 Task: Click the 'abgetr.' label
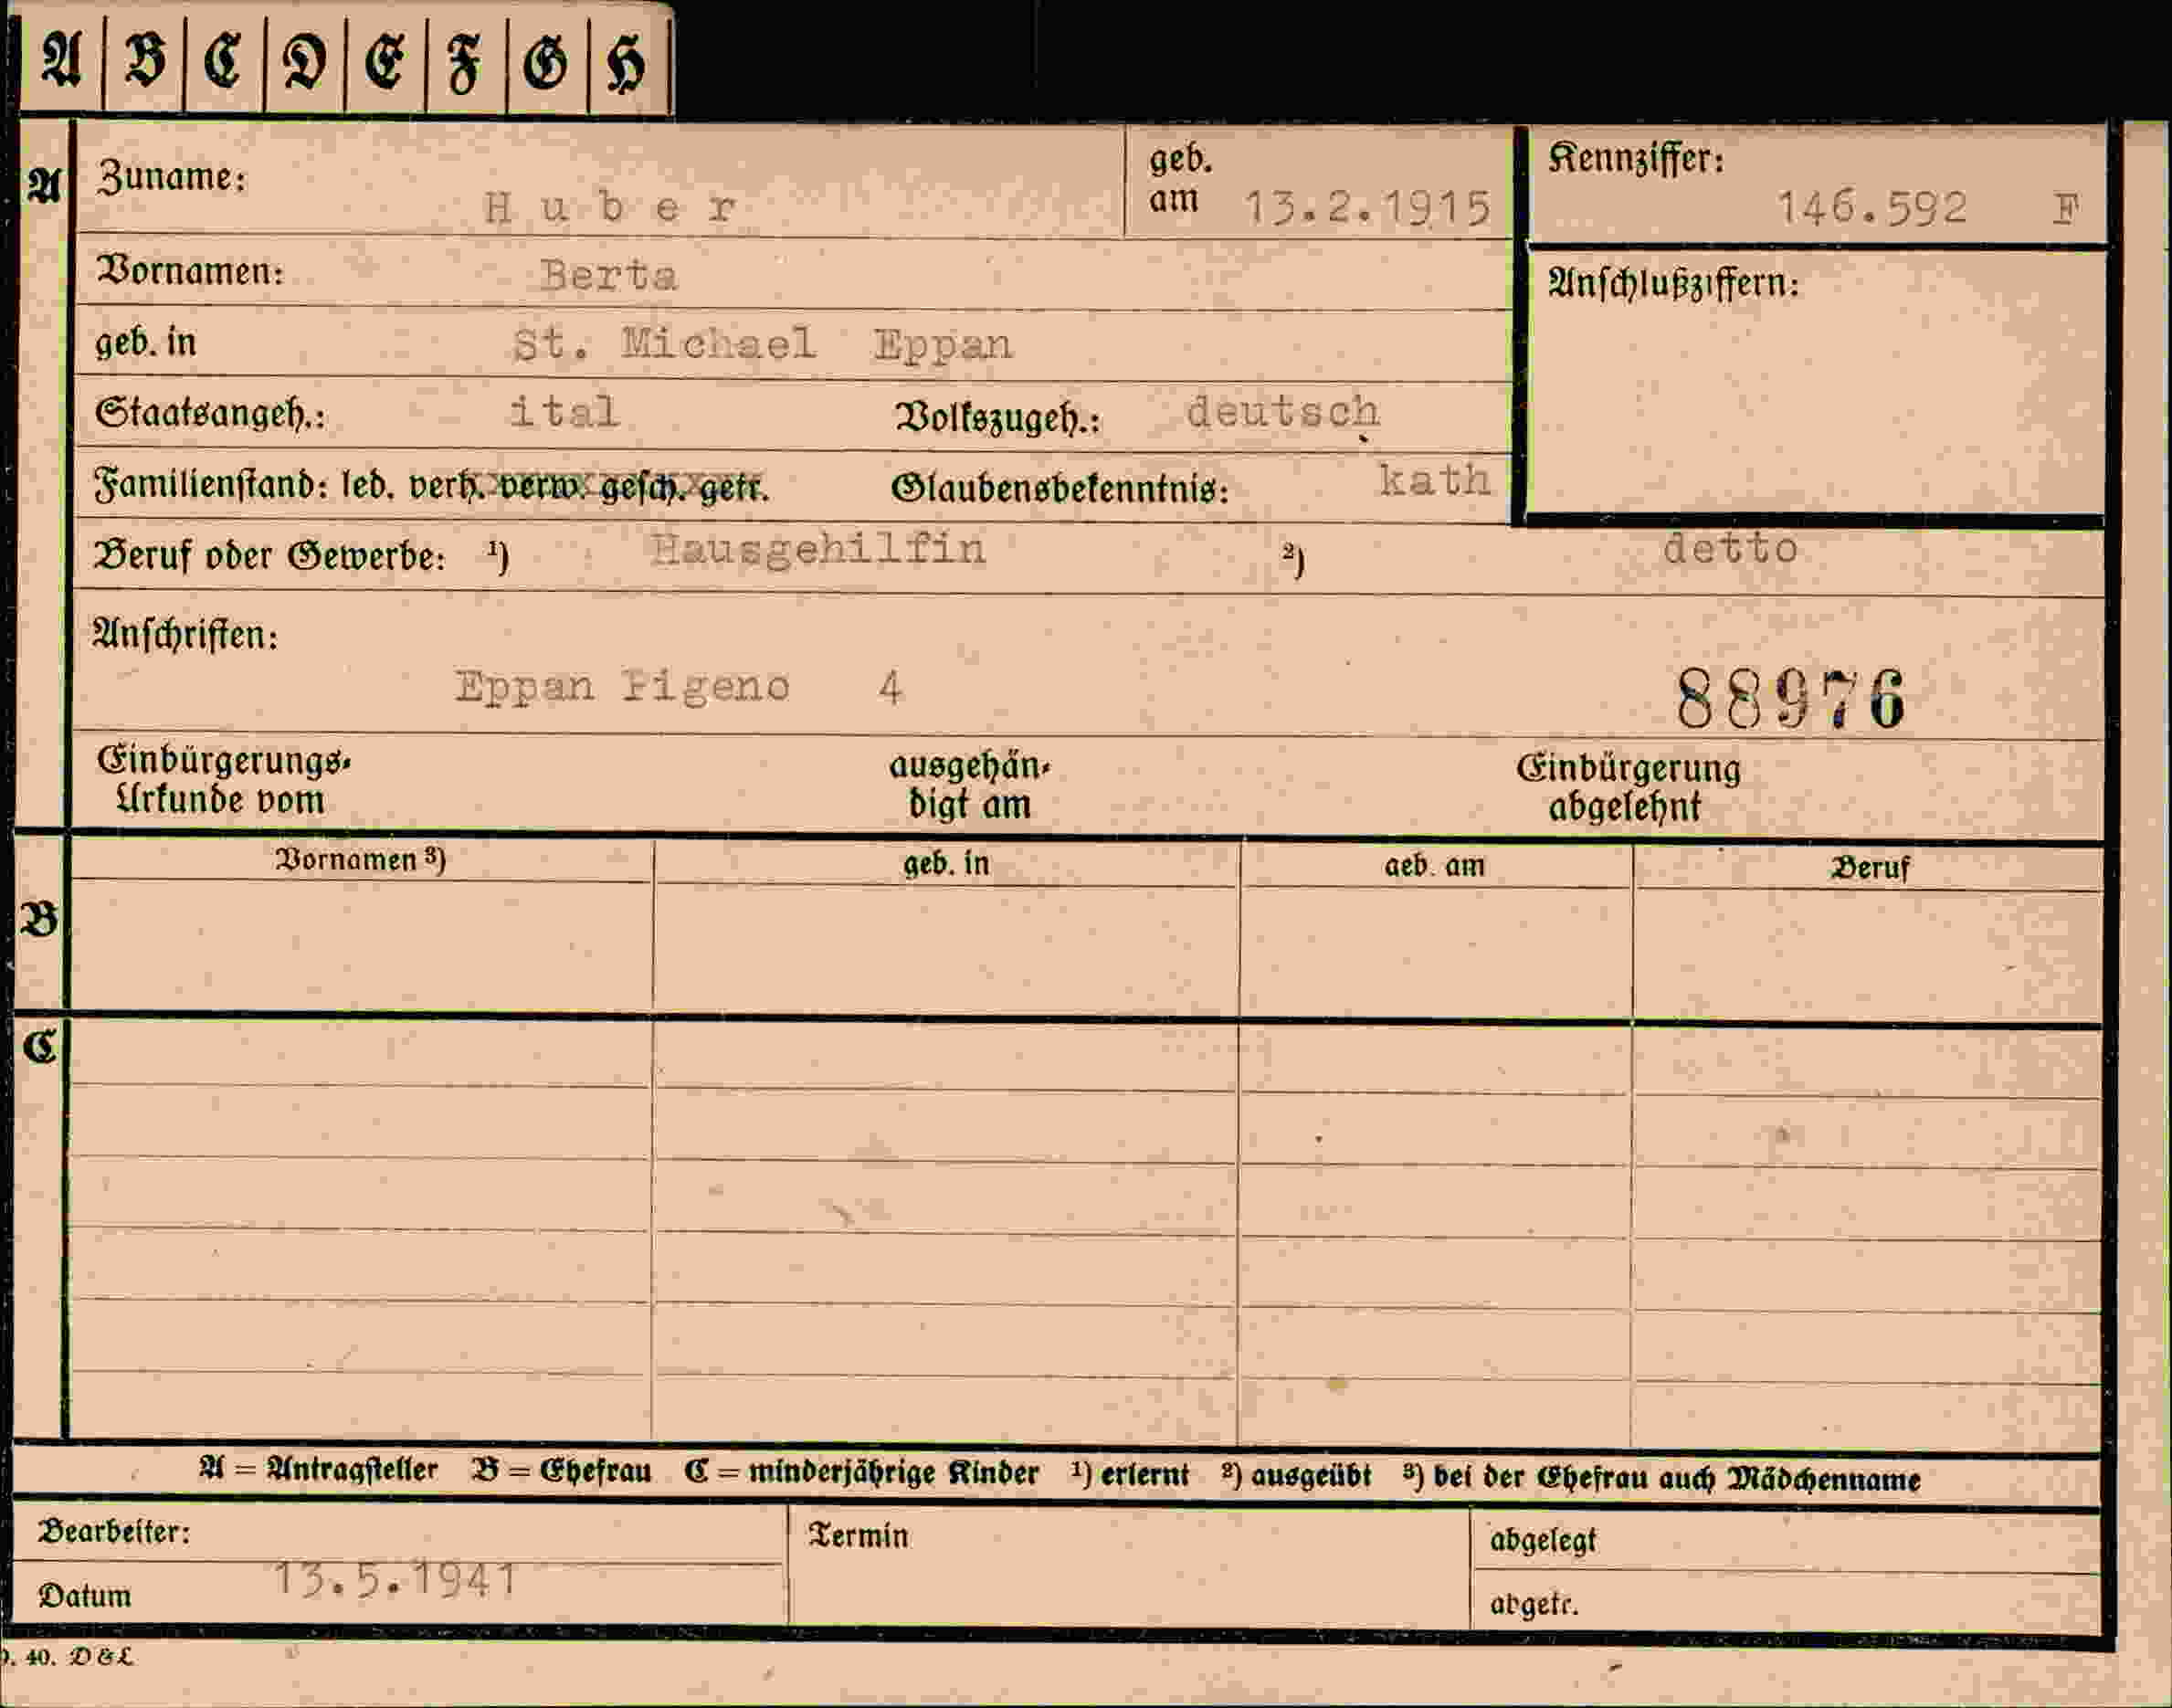(1534, 1604)
